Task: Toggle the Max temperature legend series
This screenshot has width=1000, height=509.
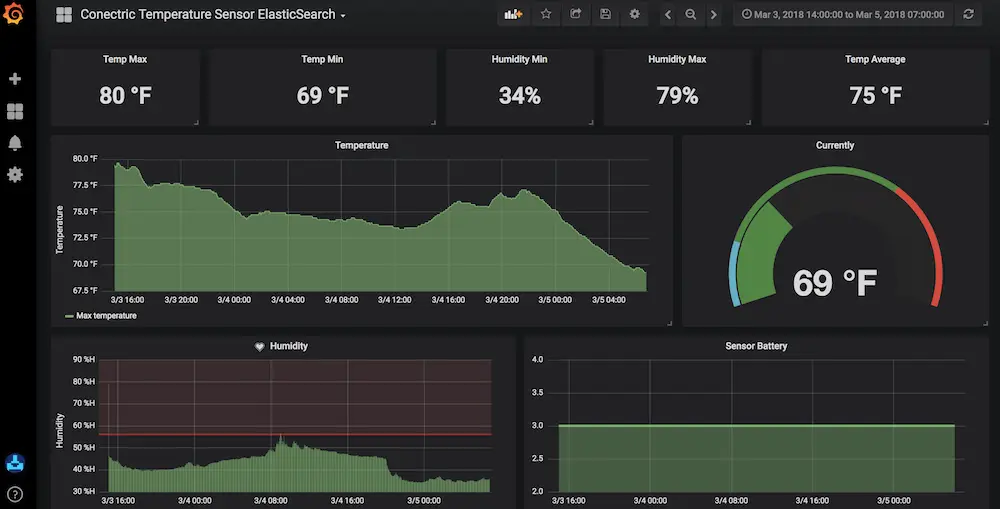Action: (x=106, y=316)
